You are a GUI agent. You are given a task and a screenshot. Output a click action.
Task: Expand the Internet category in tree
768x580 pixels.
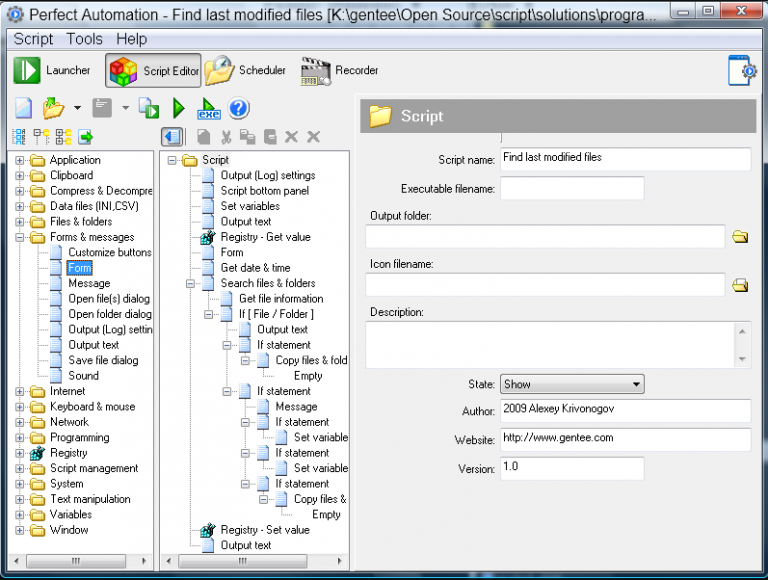(20, 392)
